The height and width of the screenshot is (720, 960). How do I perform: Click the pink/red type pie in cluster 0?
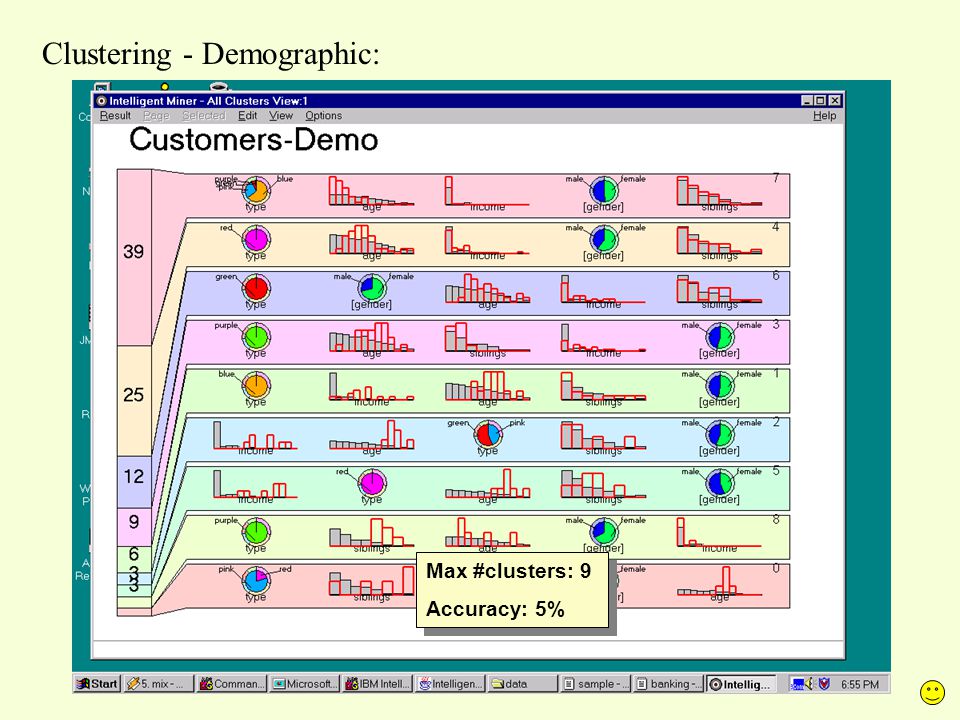pos(256,580)
